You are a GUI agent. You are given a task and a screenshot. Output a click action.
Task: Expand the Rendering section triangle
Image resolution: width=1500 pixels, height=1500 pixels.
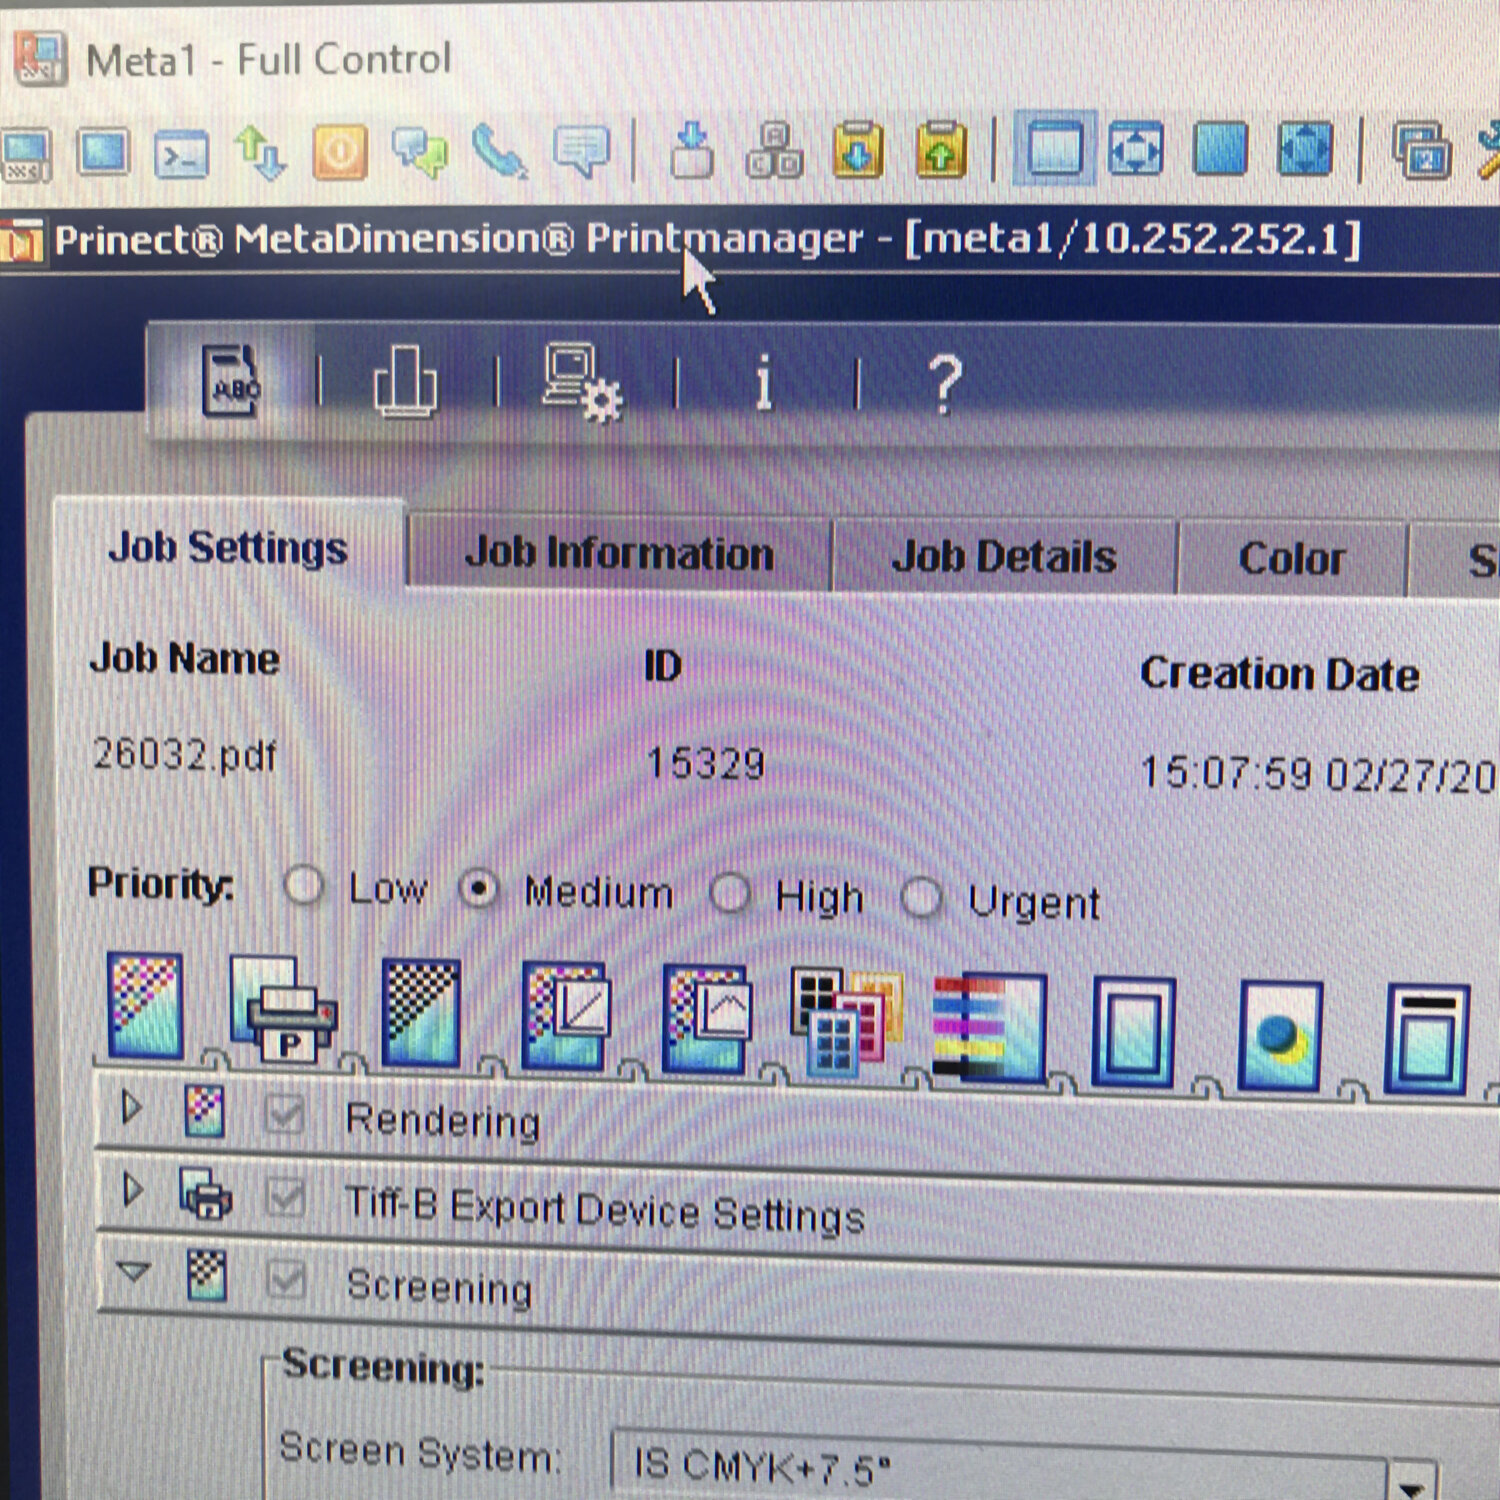coord(130,1107)
